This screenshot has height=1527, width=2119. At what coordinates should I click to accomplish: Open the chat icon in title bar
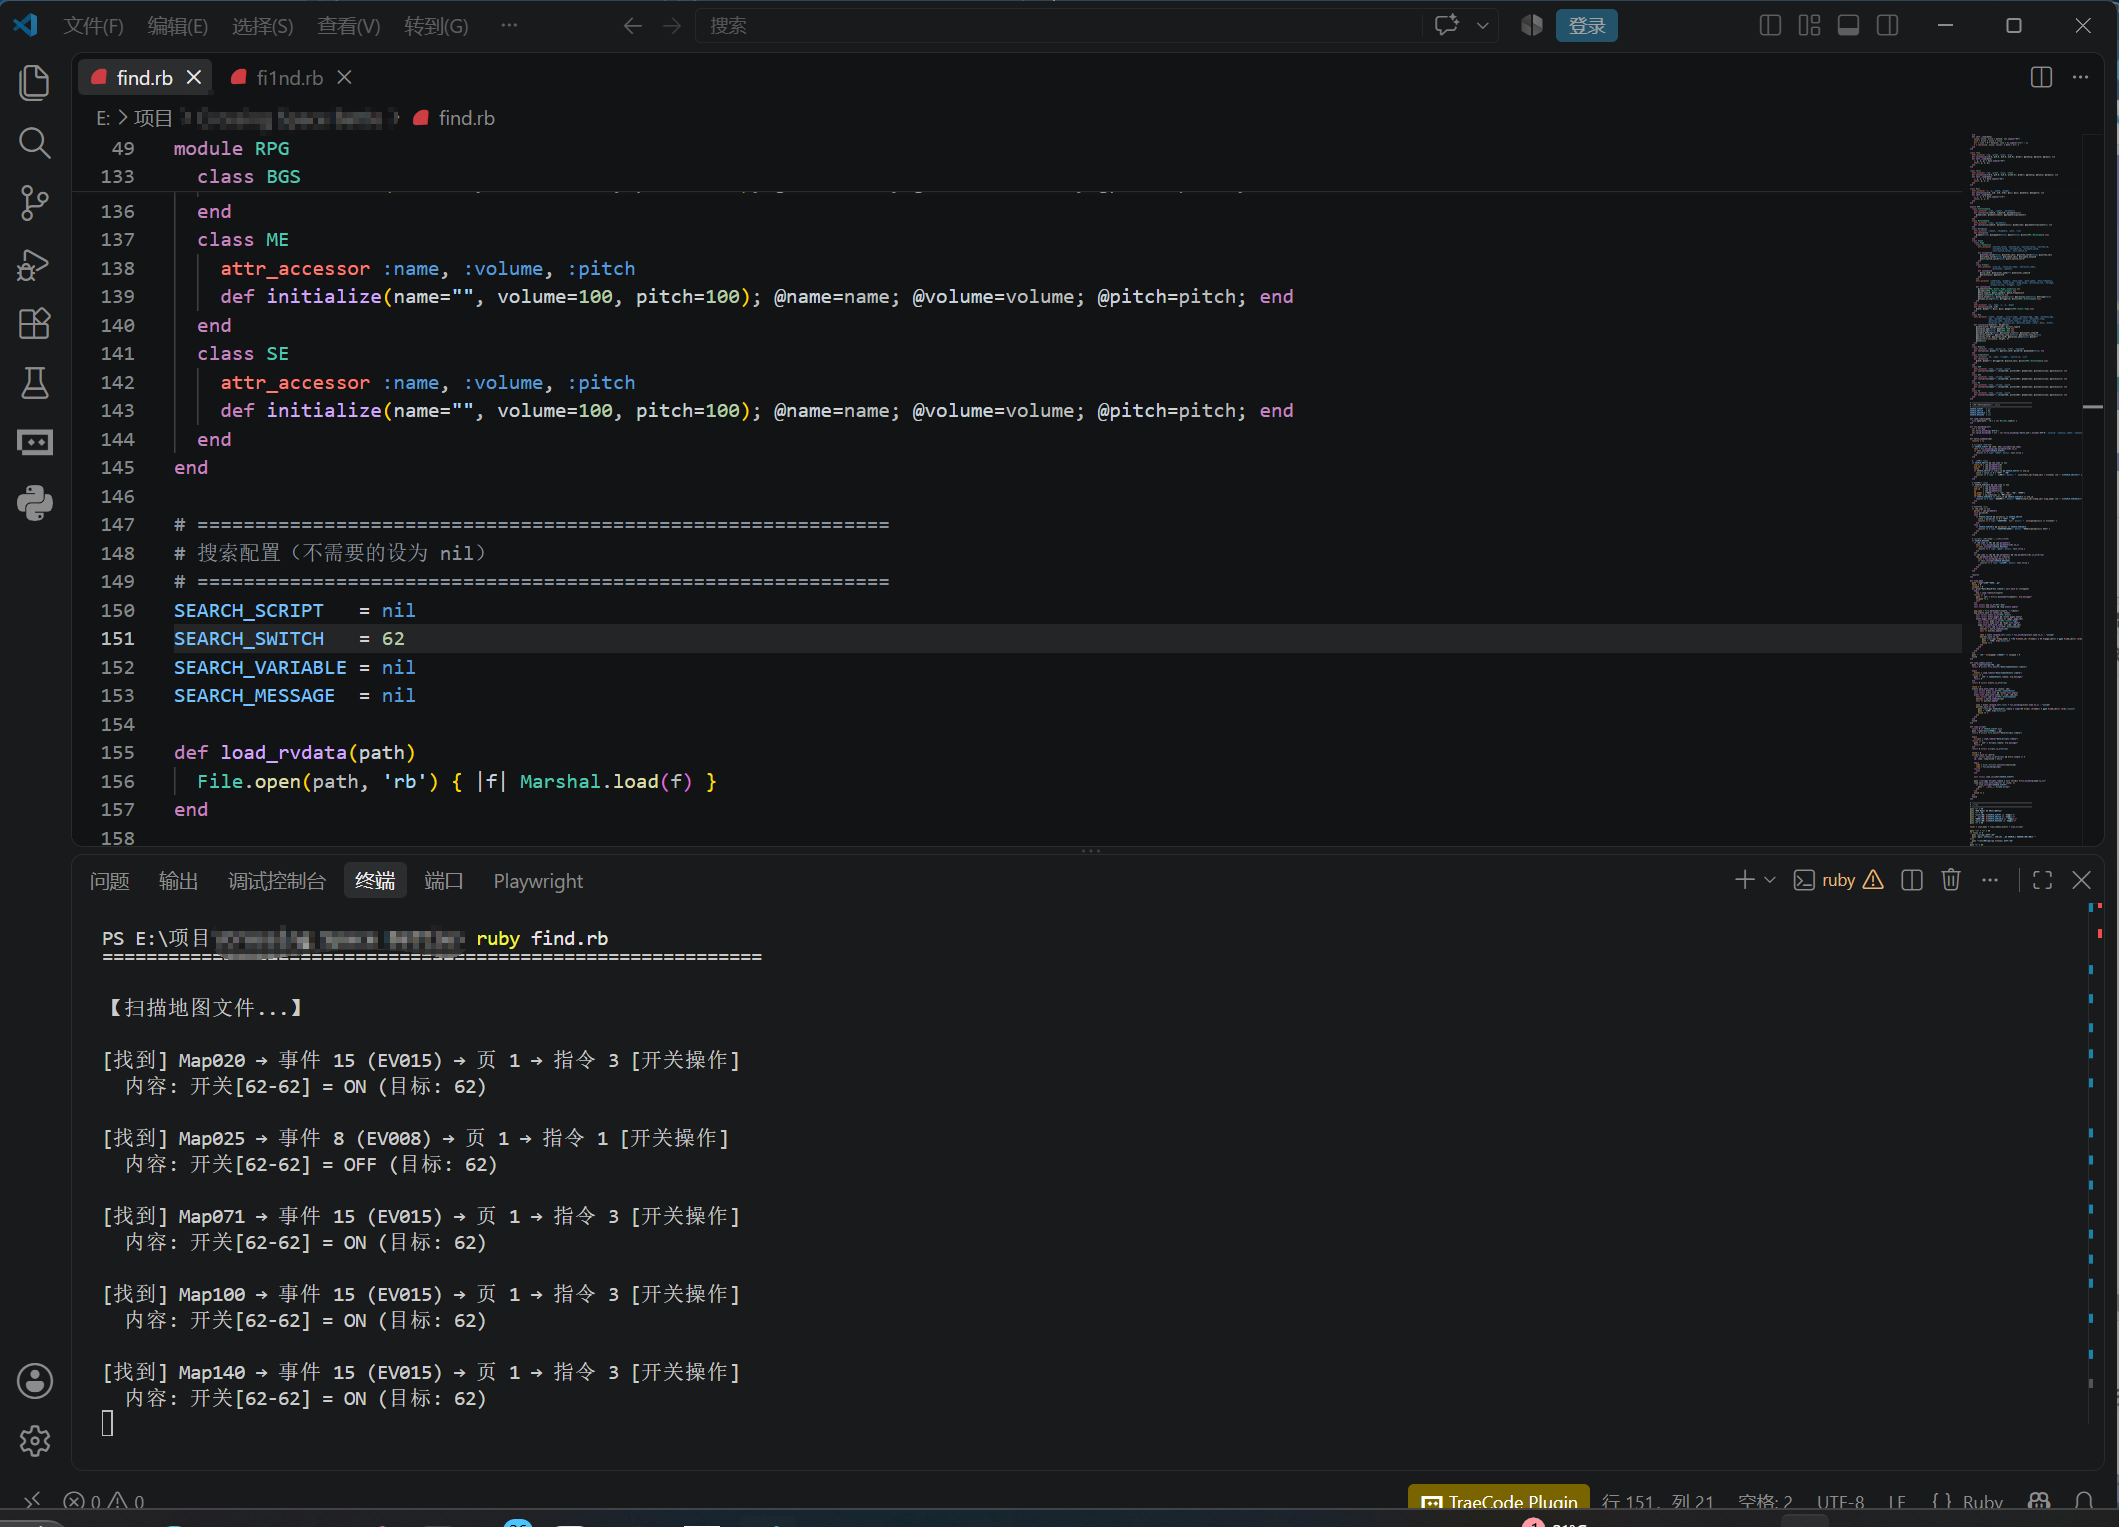pos(1447,25)
